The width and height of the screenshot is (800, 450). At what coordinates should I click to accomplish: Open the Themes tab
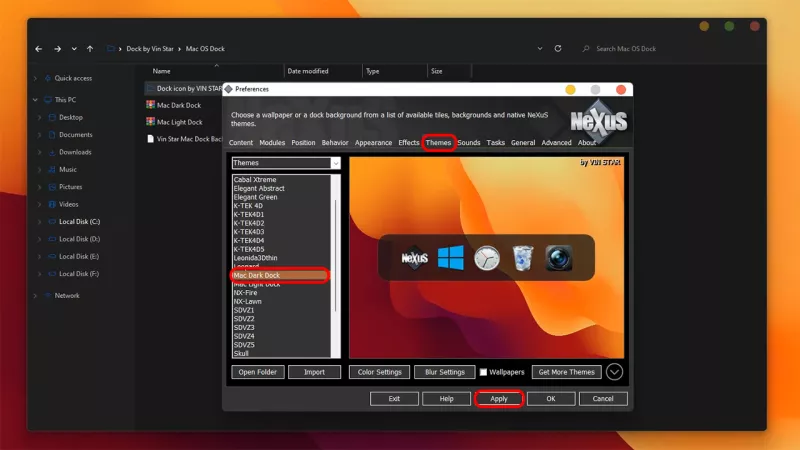click(438, 143)
